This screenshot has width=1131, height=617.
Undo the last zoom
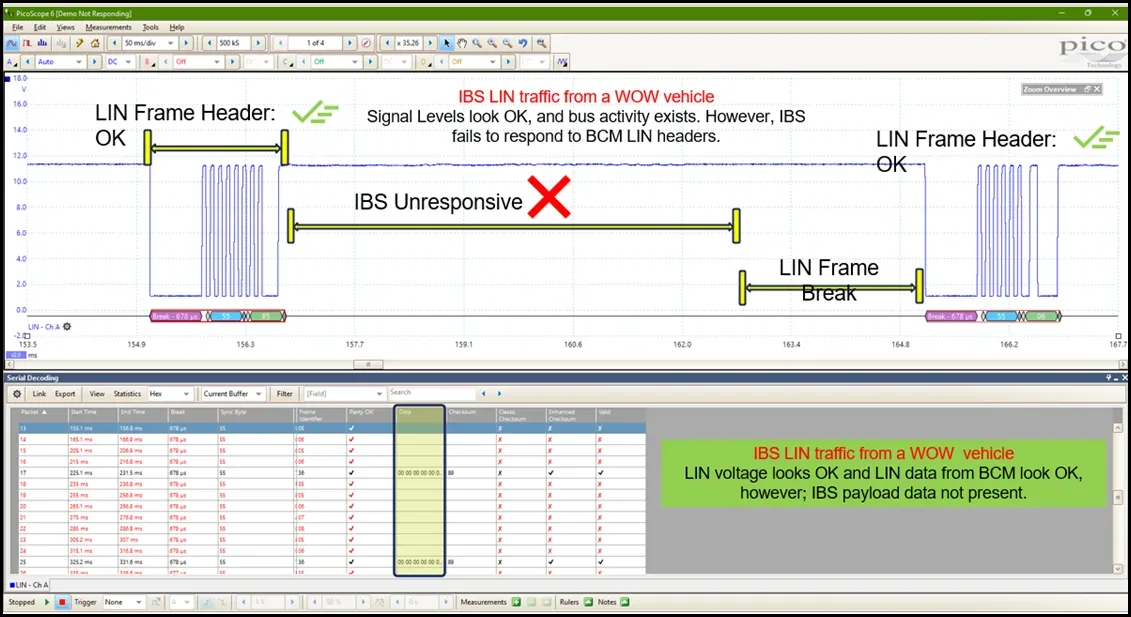[523, 43]
